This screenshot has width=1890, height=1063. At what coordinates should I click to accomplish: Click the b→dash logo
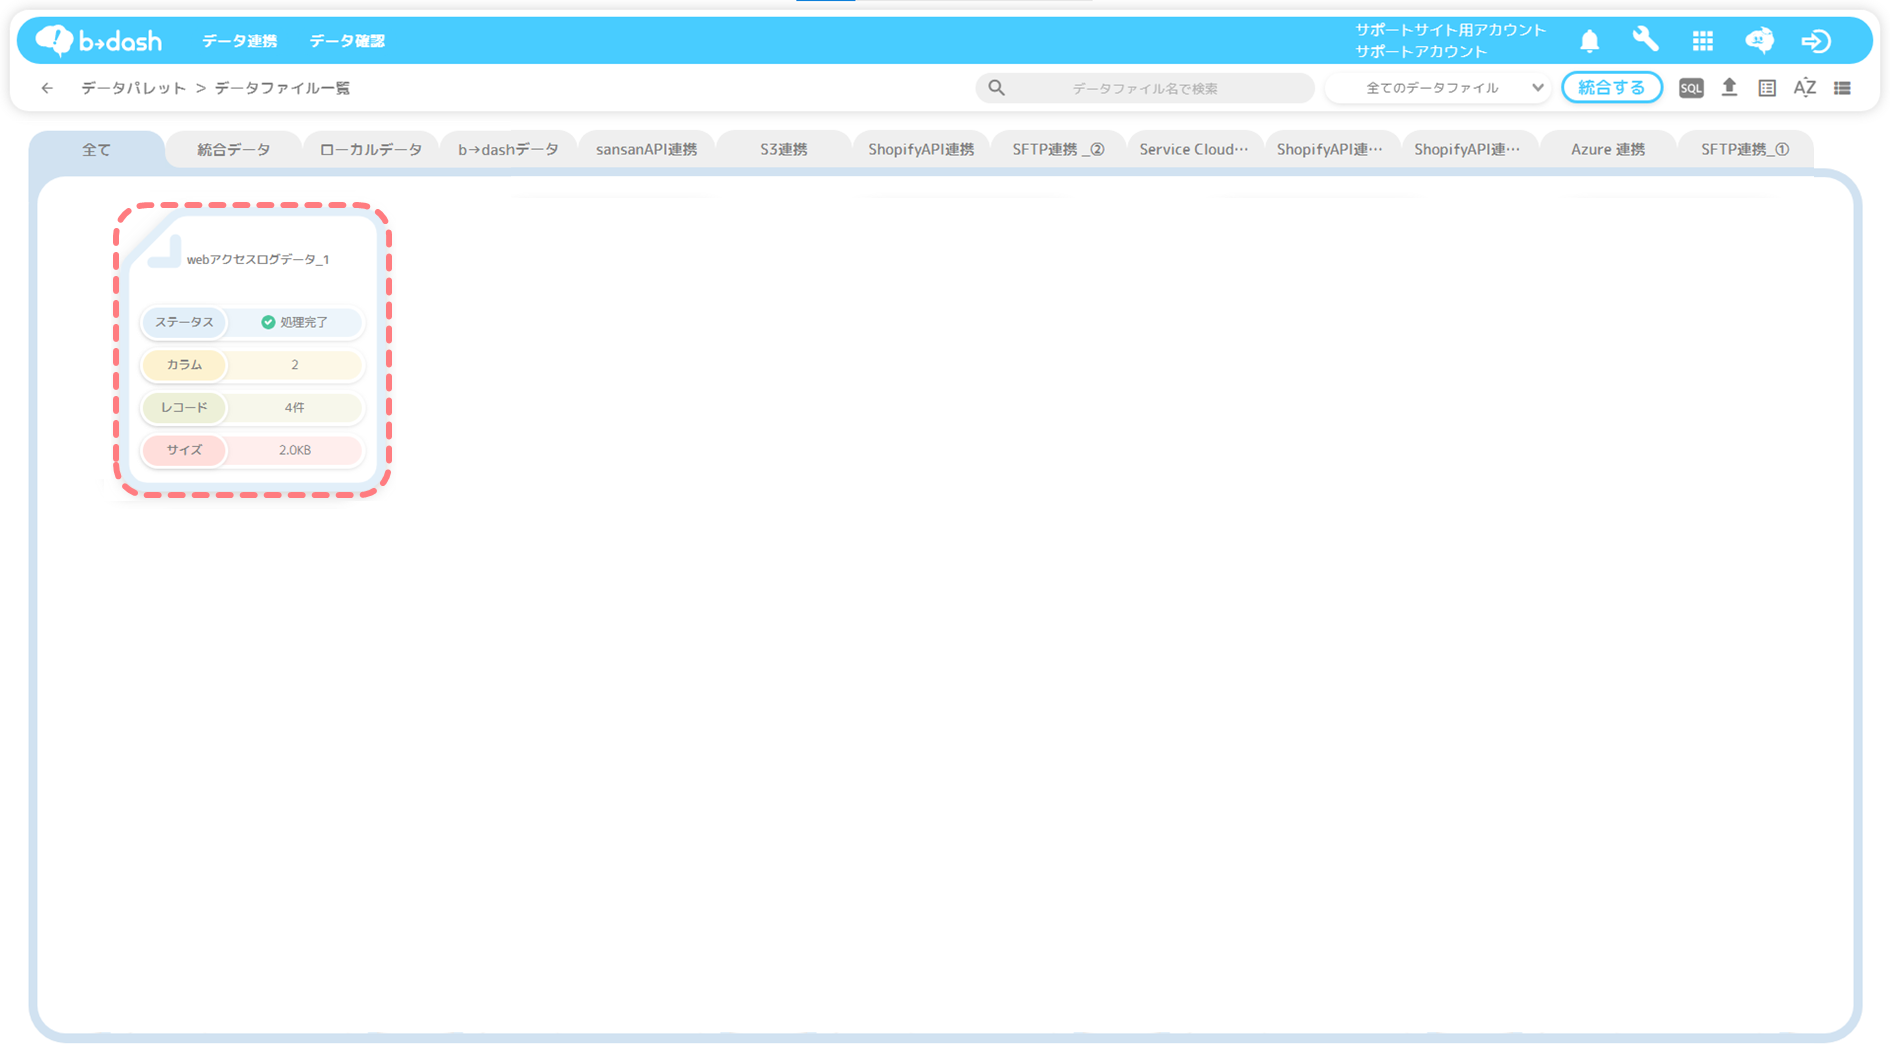(98, 40)
